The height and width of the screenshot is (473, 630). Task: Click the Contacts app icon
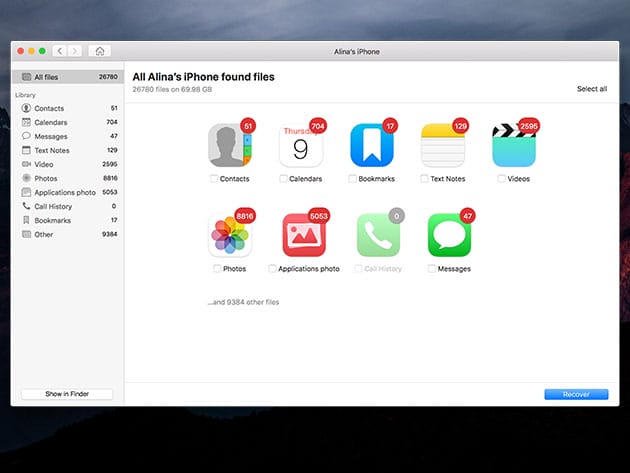229,146
